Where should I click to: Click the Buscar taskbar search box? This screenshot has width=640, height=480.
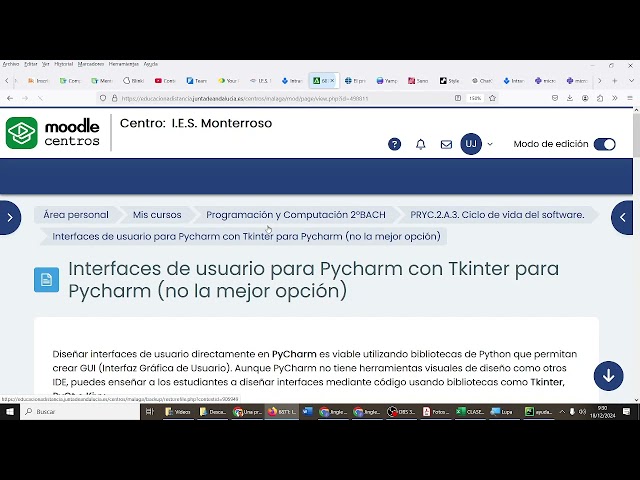click(80, 412)
